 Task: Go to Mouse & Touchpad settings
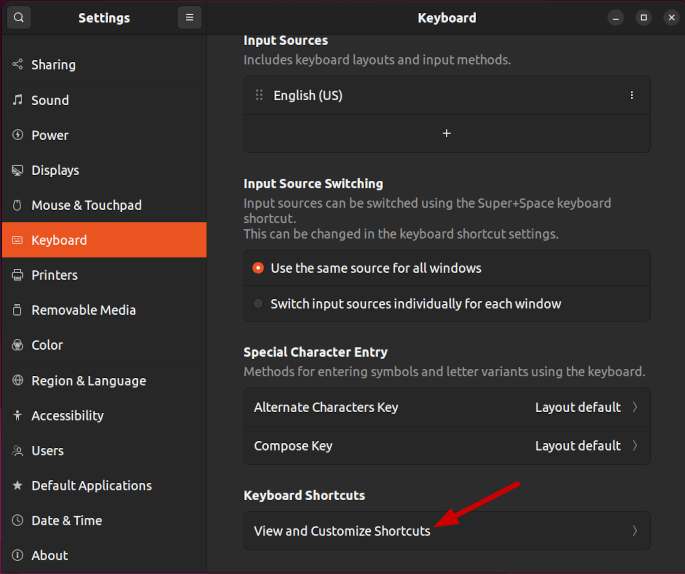point(86,205)
